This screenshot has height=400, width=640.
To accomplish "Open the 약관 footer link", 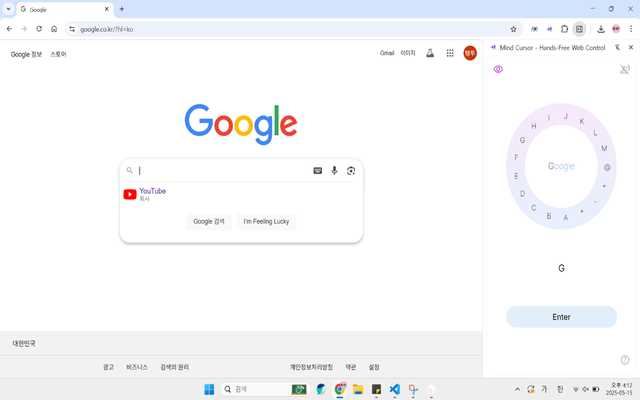I will point(351,367).
